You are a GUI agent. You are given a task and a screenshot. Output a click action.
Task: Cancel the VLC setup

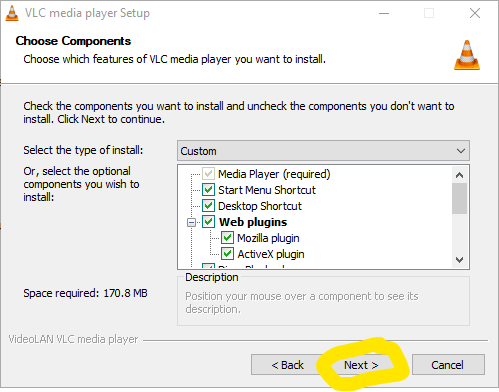(448, 365)
